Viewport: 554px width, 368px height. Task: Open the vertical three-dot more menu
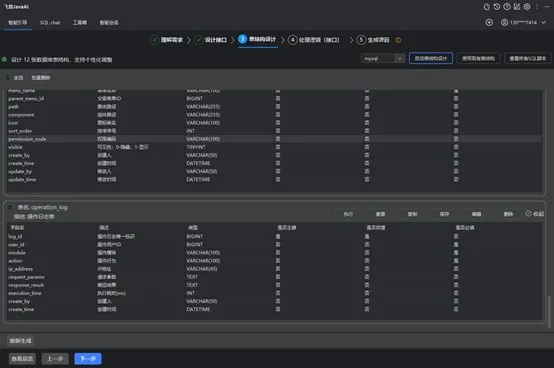click(537, 7)
